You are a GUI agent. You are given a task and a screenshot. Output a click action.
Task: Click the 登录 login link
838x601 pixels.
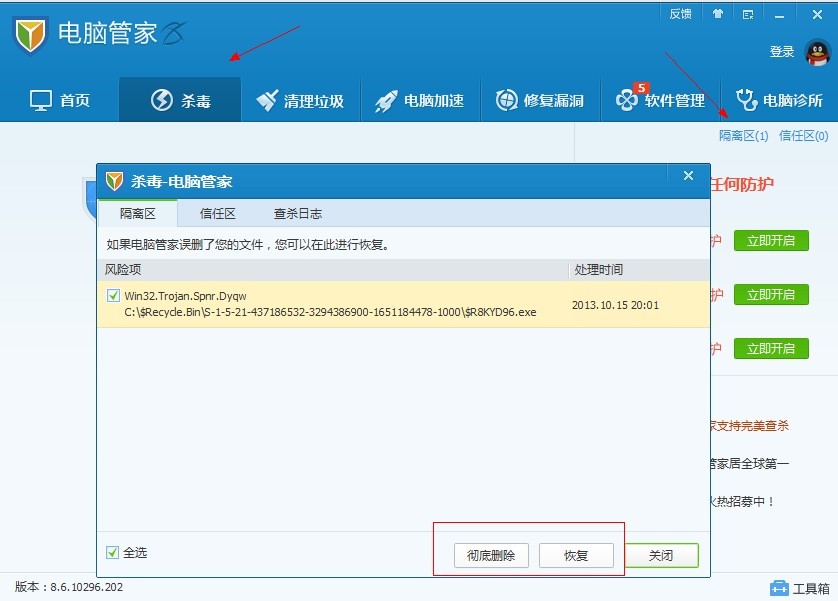(782, 52)
